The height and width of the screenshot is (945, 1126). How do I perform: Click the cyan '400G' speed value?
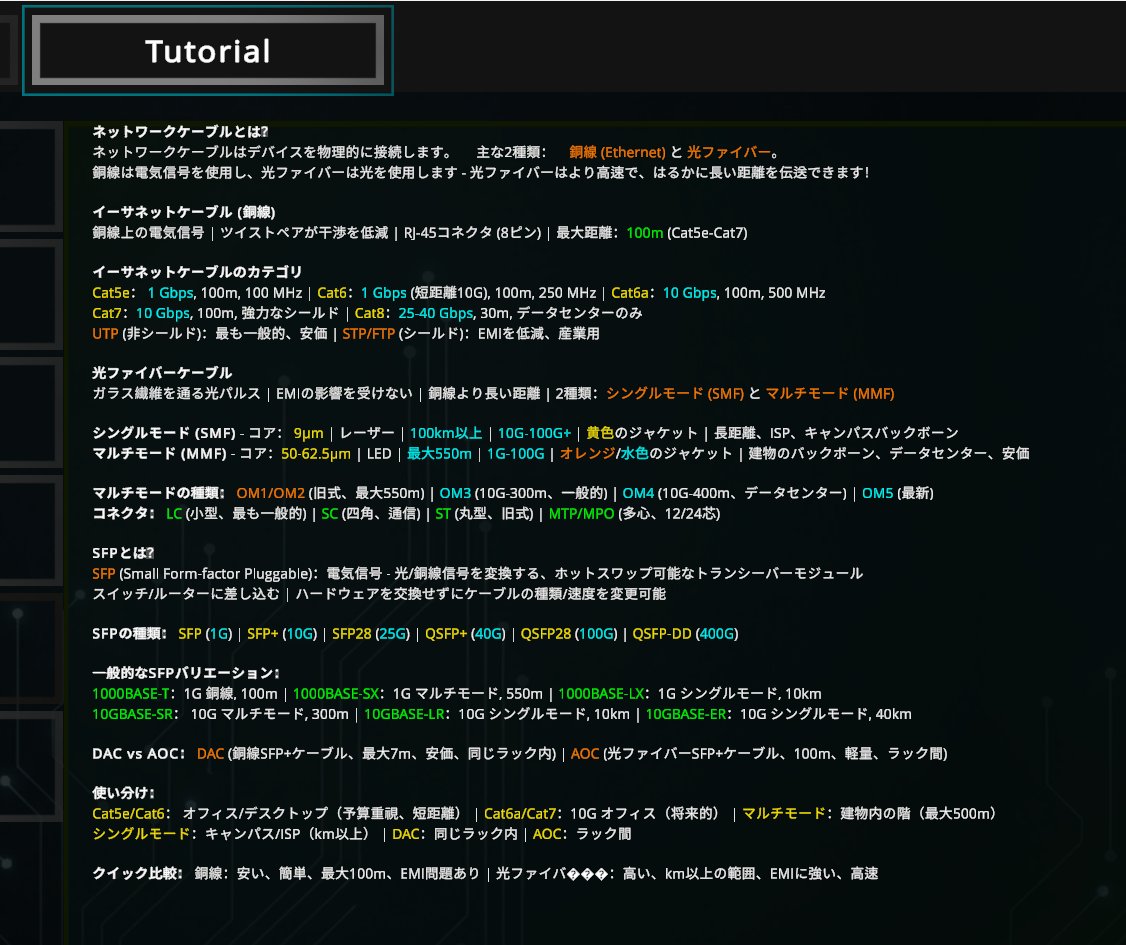717,633
